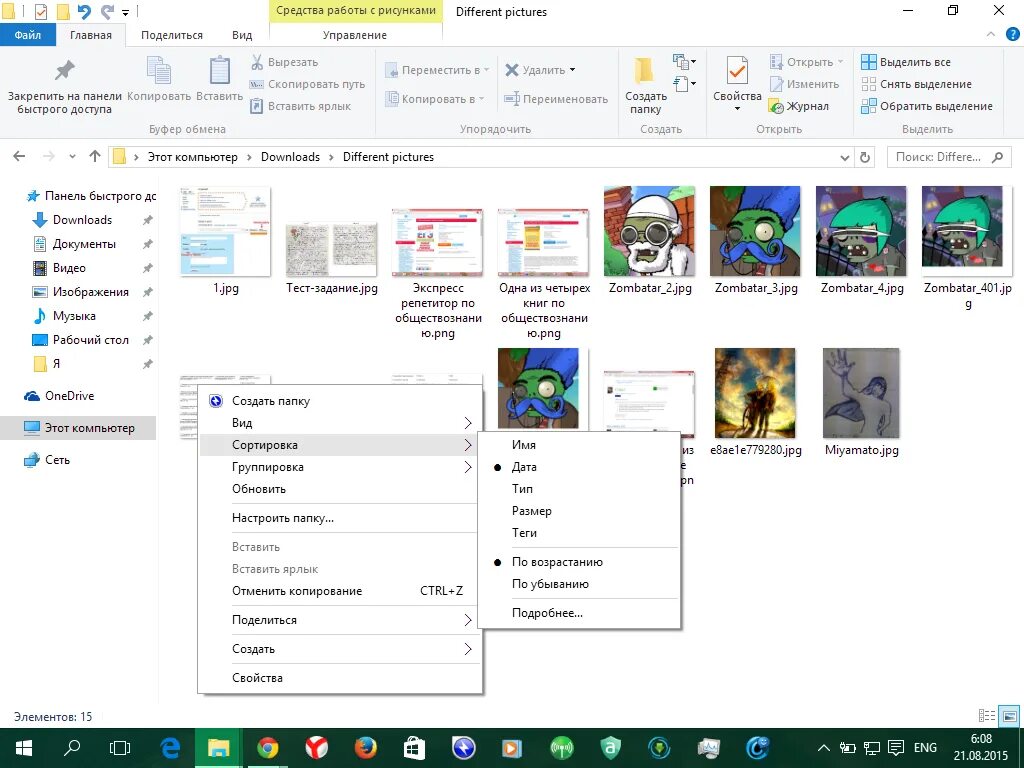Choose Отменить копирование menu entry
Viewport: 1024px width, 768px height.
click(340, 591)
